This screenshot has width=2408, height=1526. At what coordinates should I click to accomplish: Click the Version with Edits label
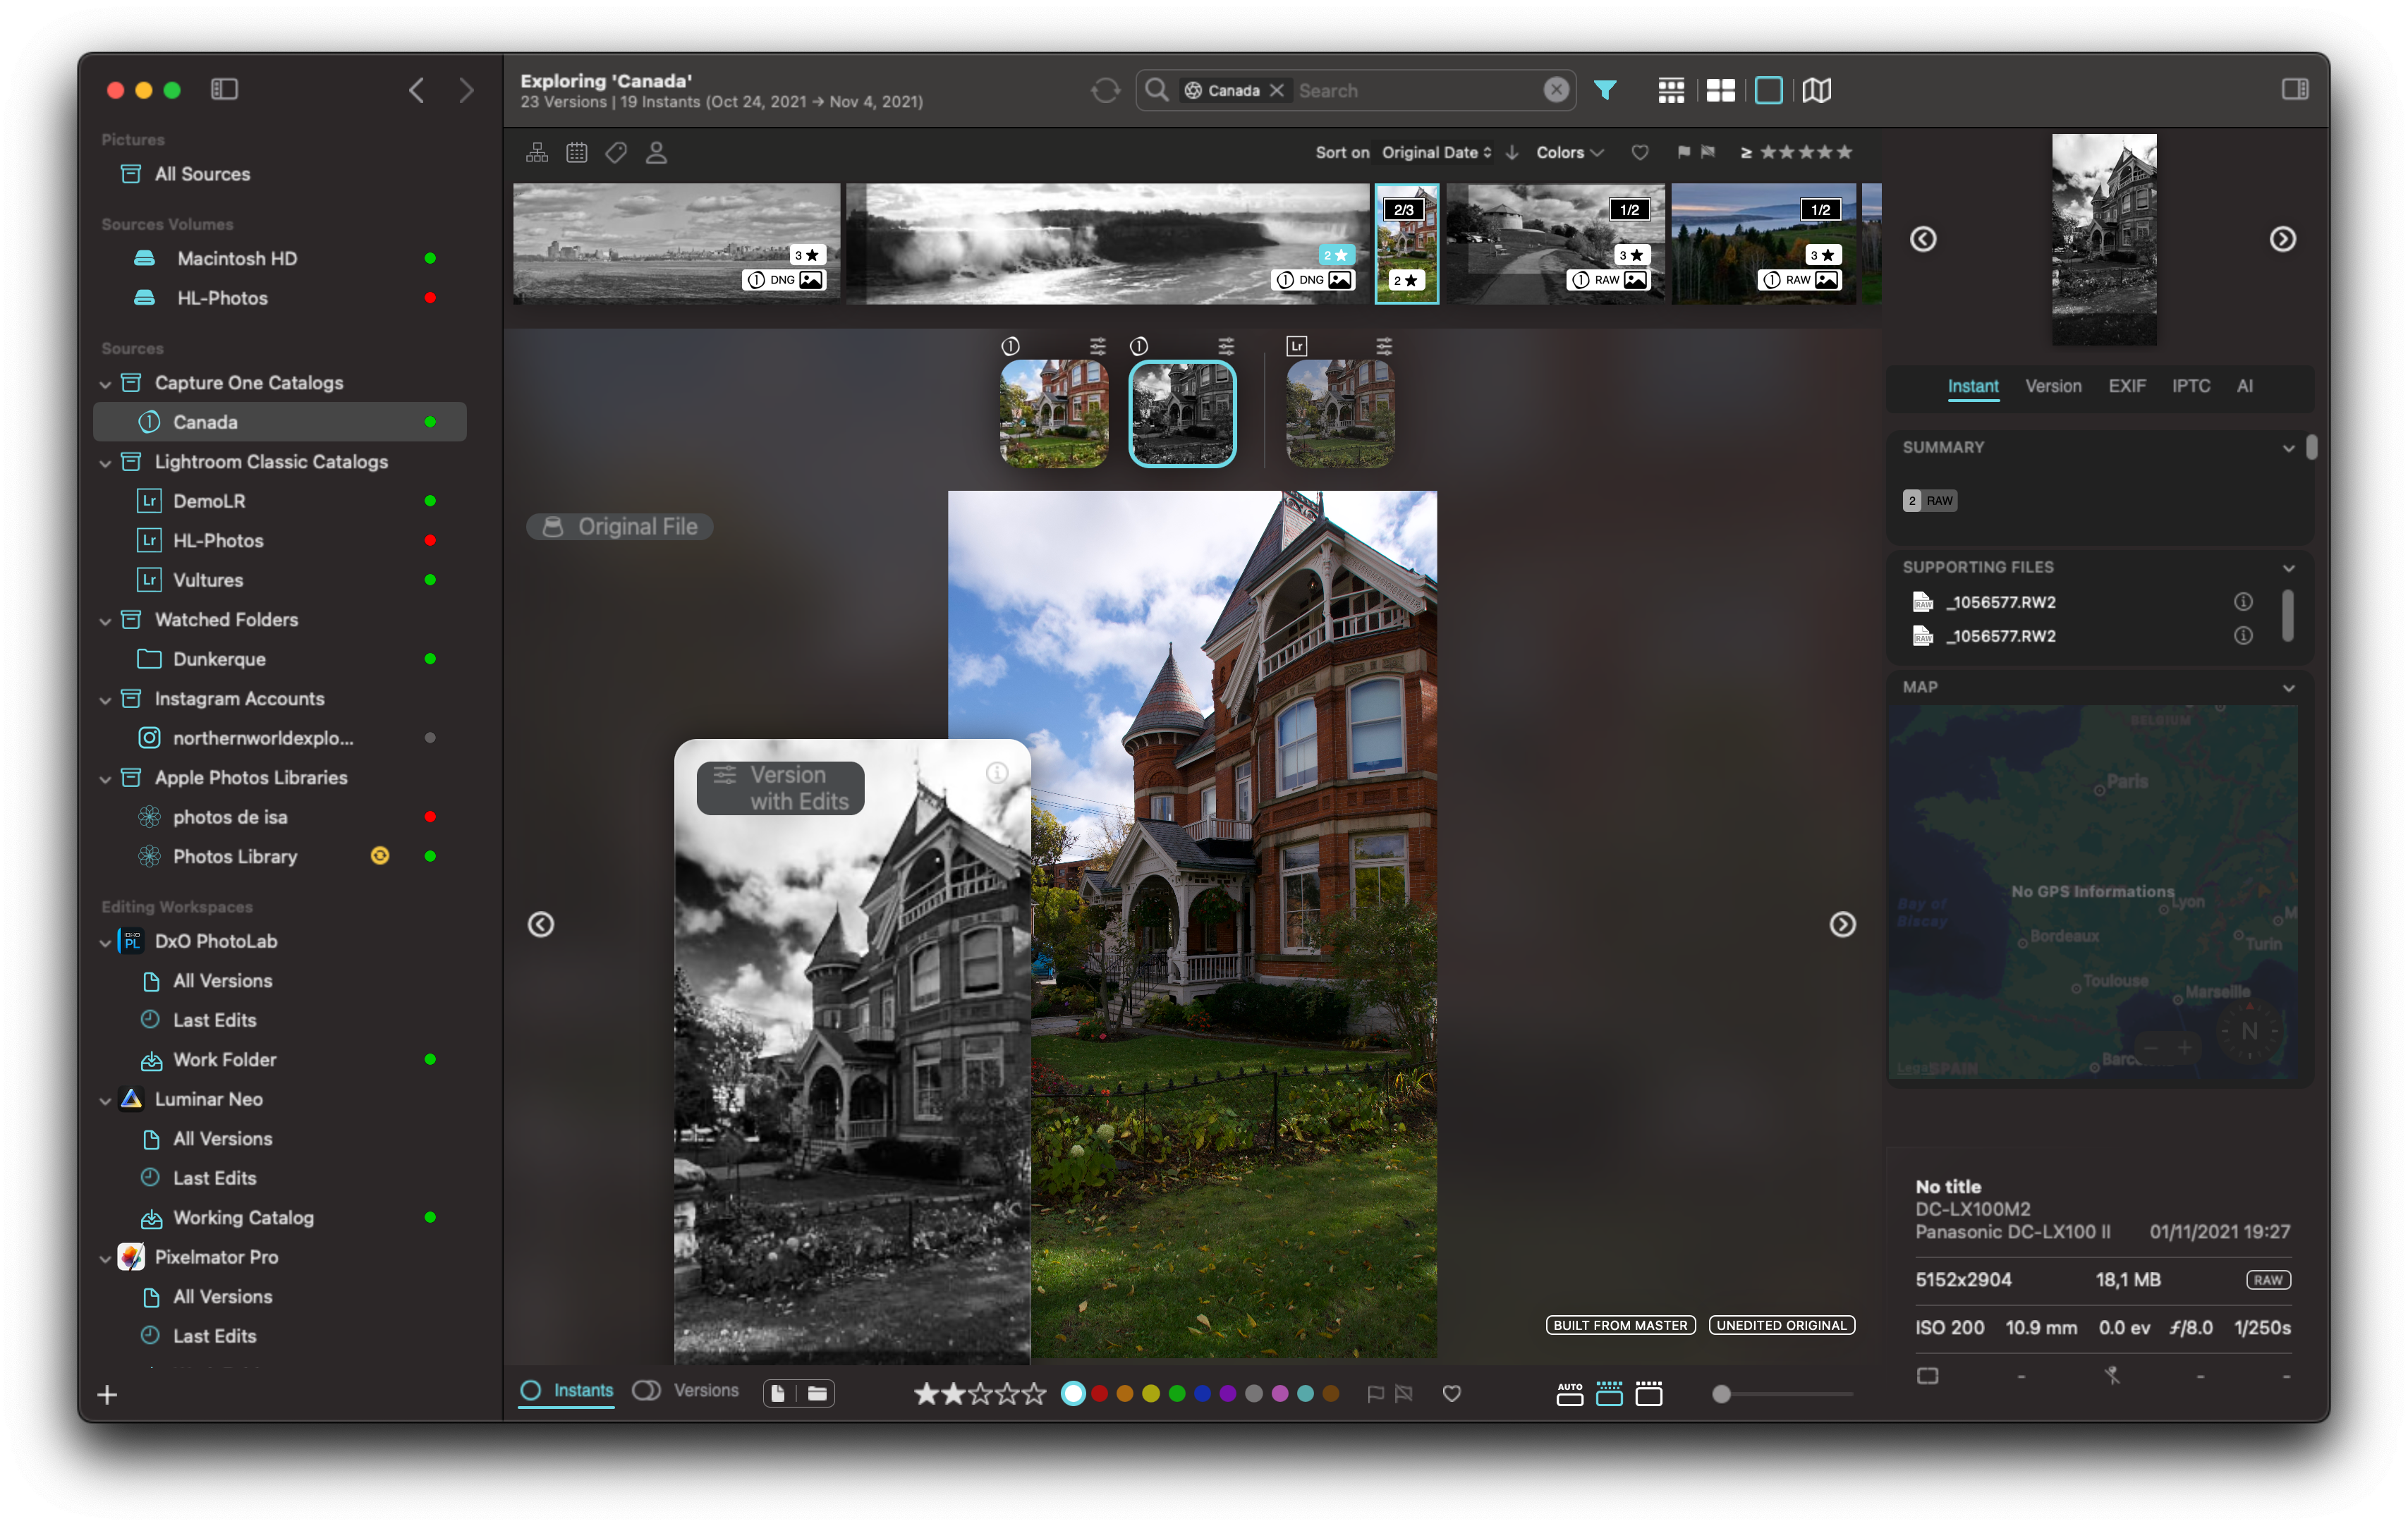pos(780,789)
